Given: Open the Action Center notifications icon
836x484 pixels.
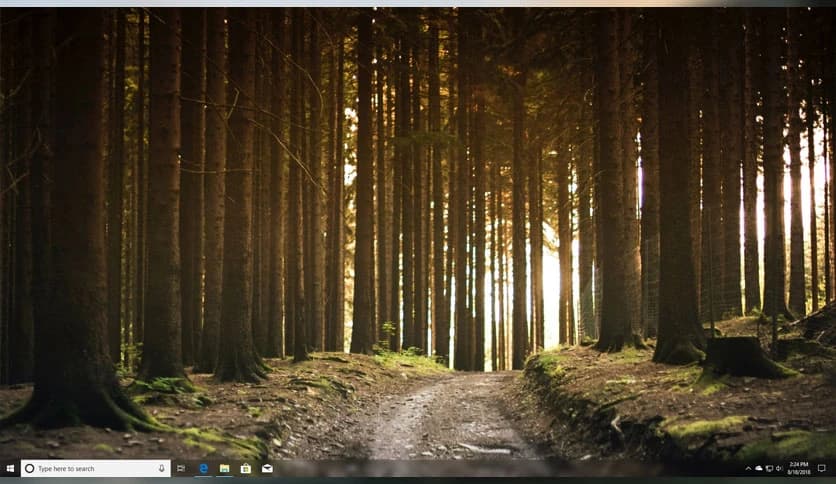Looking at the screenshot, I should pos(822,469).
